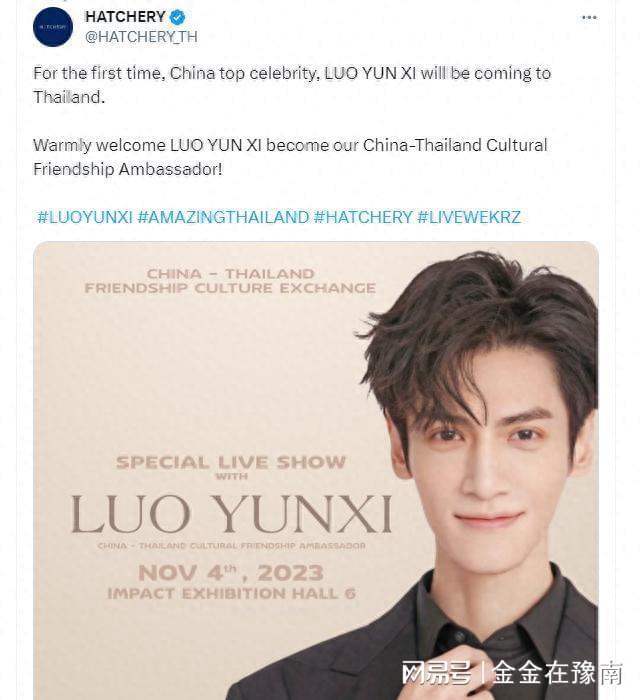Viewport: 640px width, 700px height.
Task: Open the HATCHERY profile avatar
Action: click(53, 27)
